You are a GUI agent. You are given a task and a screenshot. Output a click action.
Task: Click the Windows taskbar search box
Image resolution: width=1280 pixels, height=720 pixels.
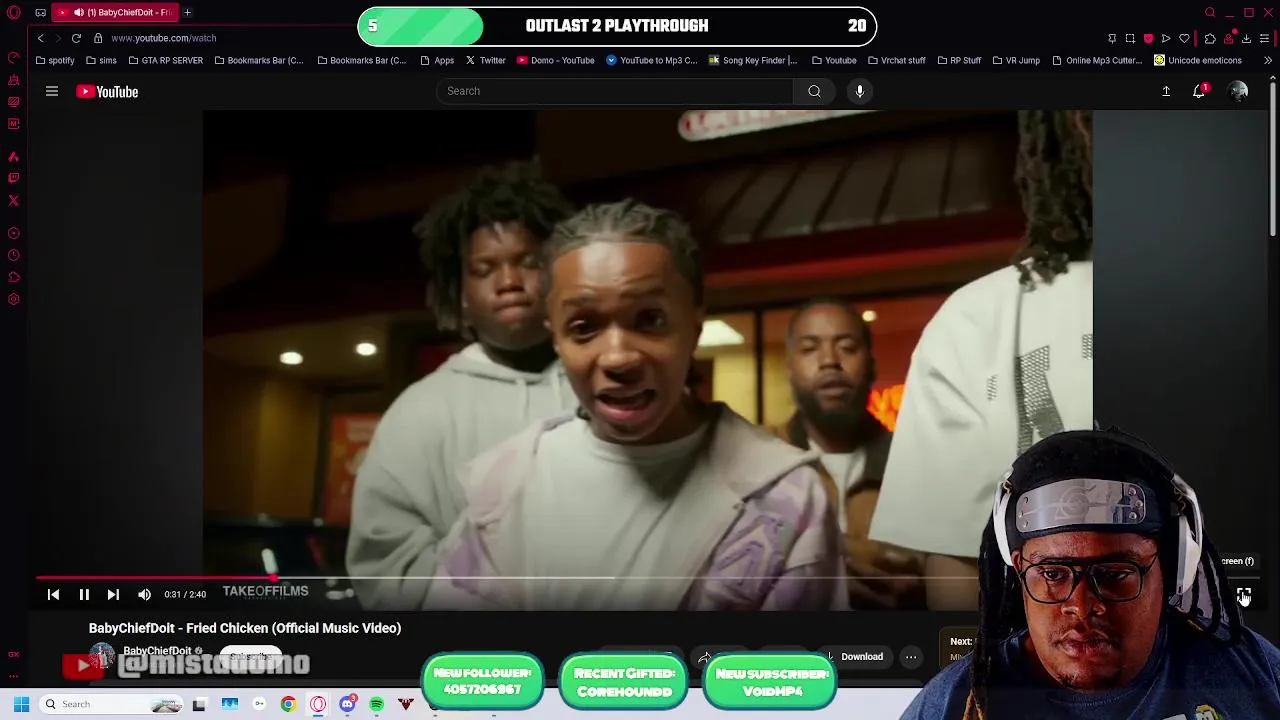(x=110, y=704)
